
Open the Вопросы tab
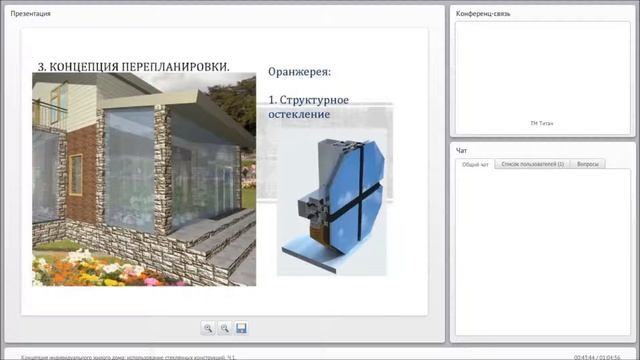pyautogui.click(x=588, y=164)
